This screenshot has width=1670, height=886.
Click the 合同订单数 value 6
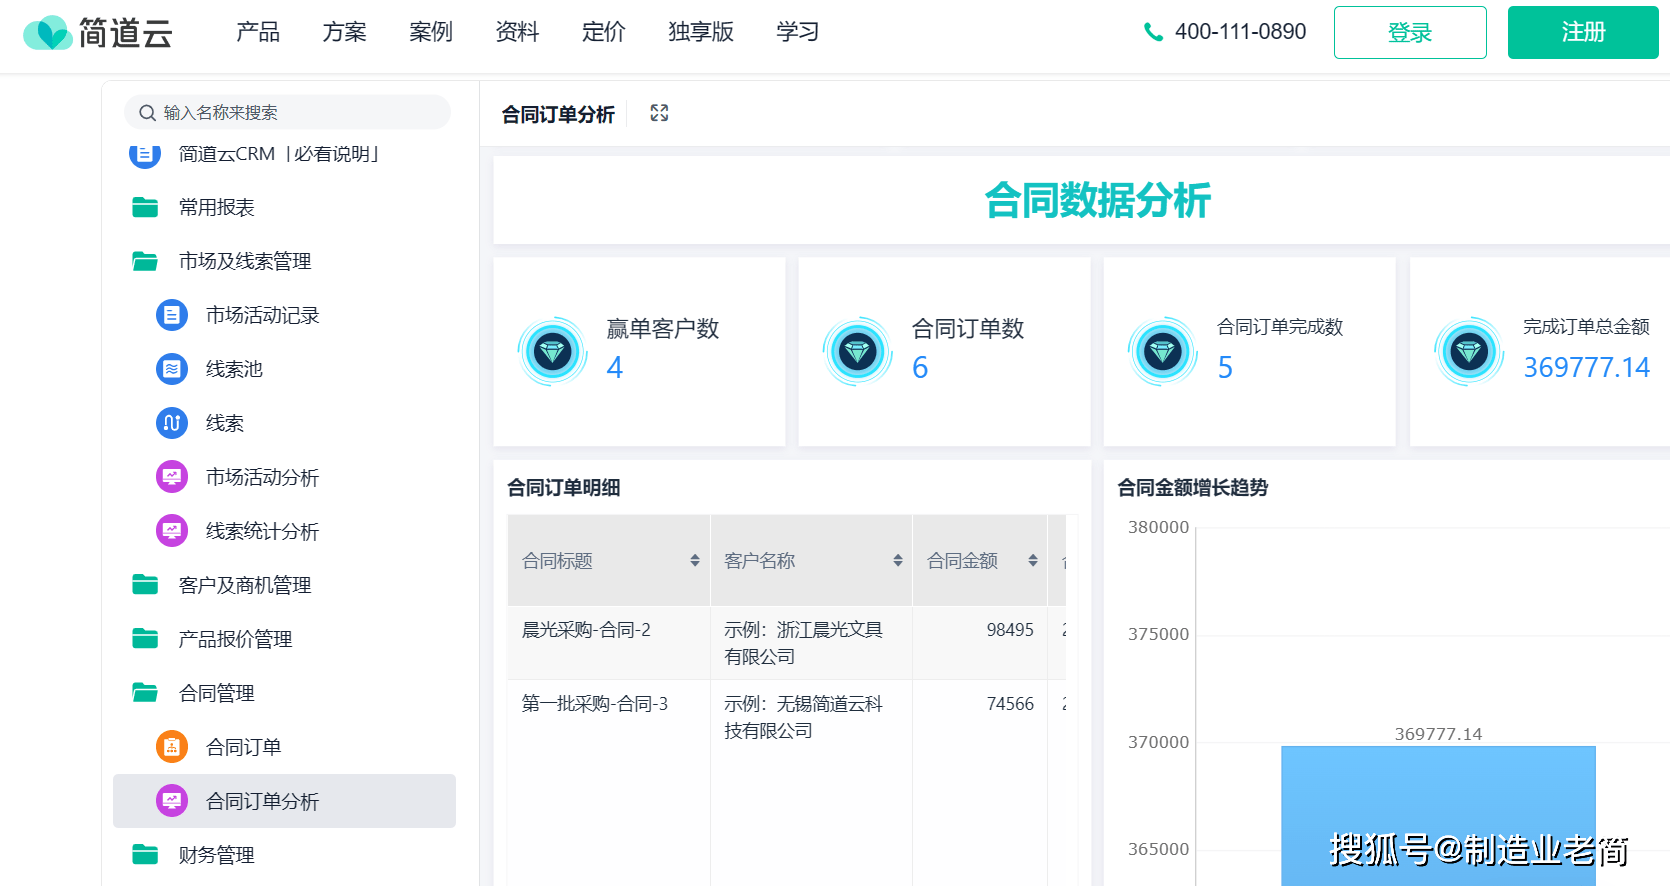tap(920, 368)
